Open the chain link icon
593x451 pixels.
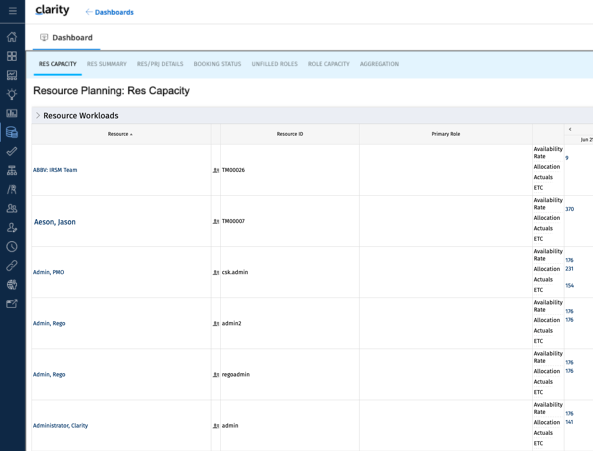tap(12, 265)
